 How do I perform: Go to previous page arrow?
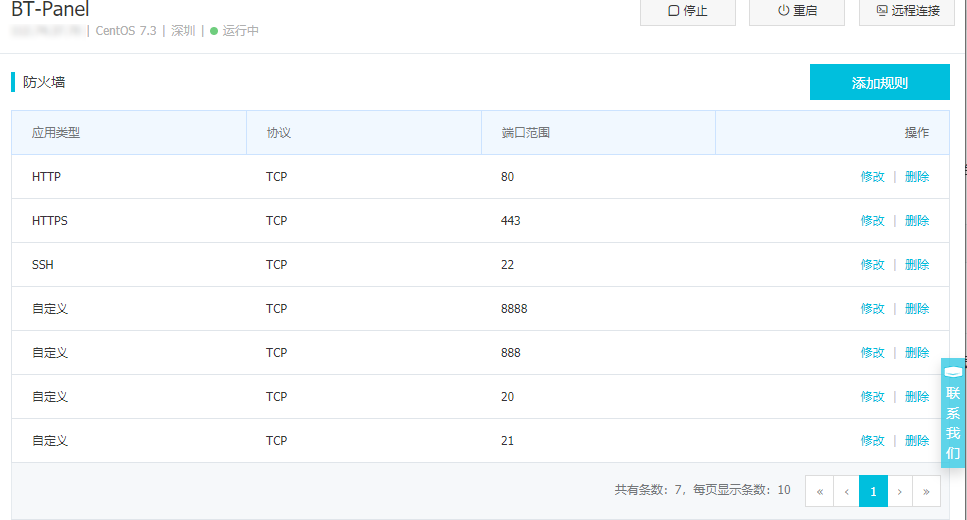pyautogui.click(x=846, y=491)
